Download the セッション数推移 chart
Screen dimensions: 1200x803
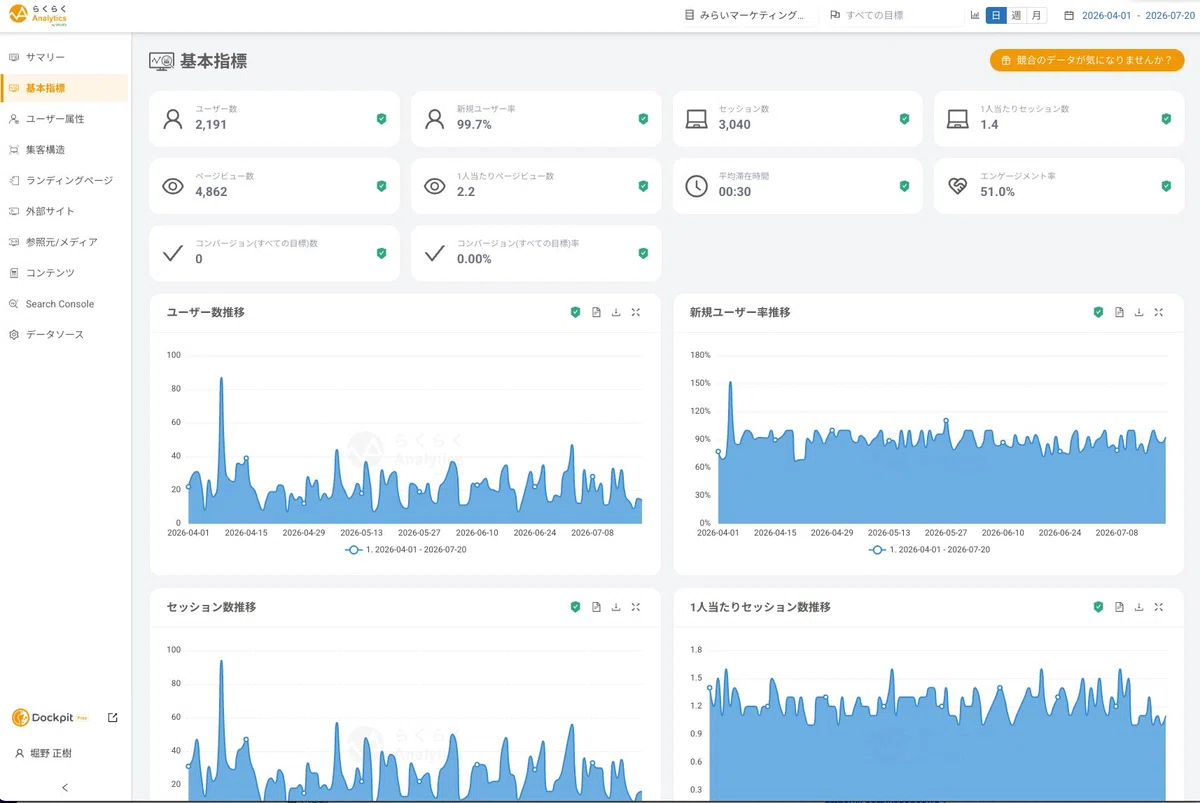[616, 607]
